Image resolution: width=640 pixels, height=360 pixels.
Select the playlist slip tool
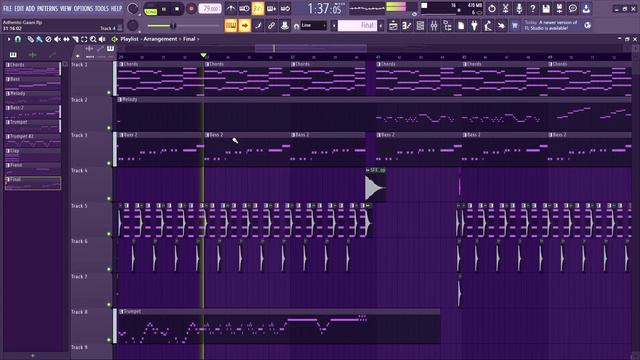[x=66, y=39]
